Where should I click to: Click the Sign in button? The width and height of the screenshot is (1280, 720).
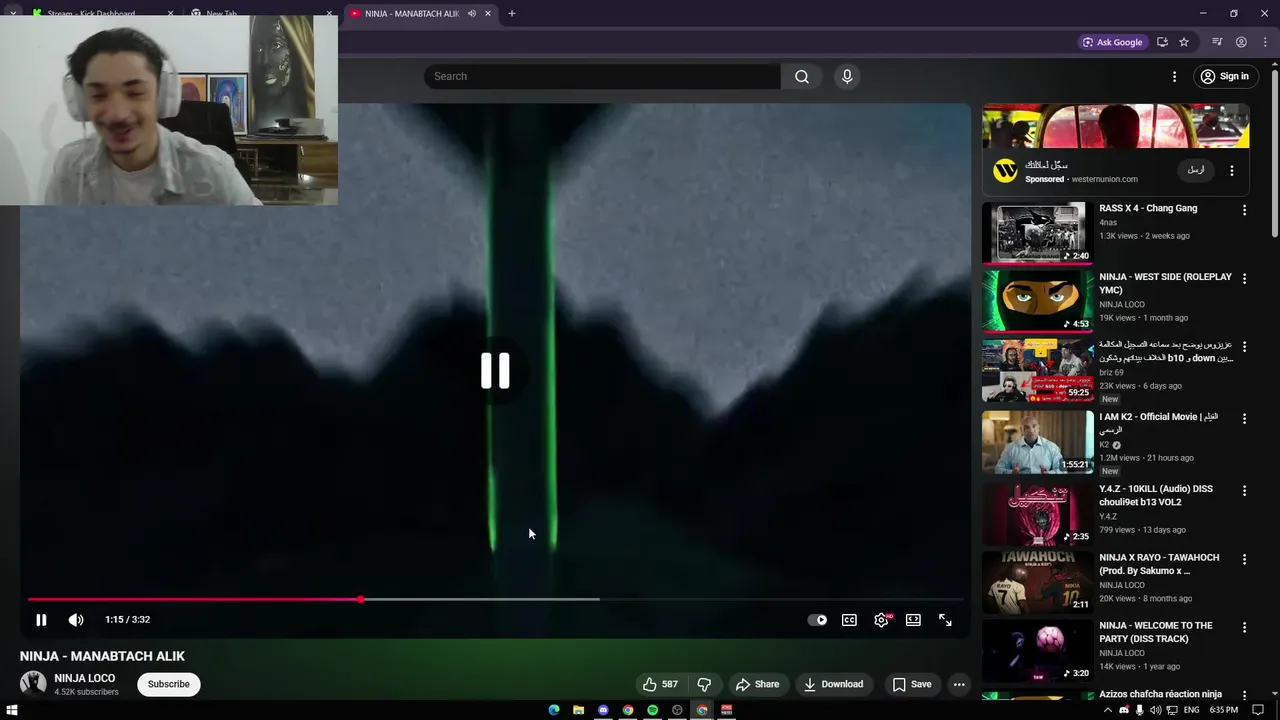click(x=1224, y=76)
